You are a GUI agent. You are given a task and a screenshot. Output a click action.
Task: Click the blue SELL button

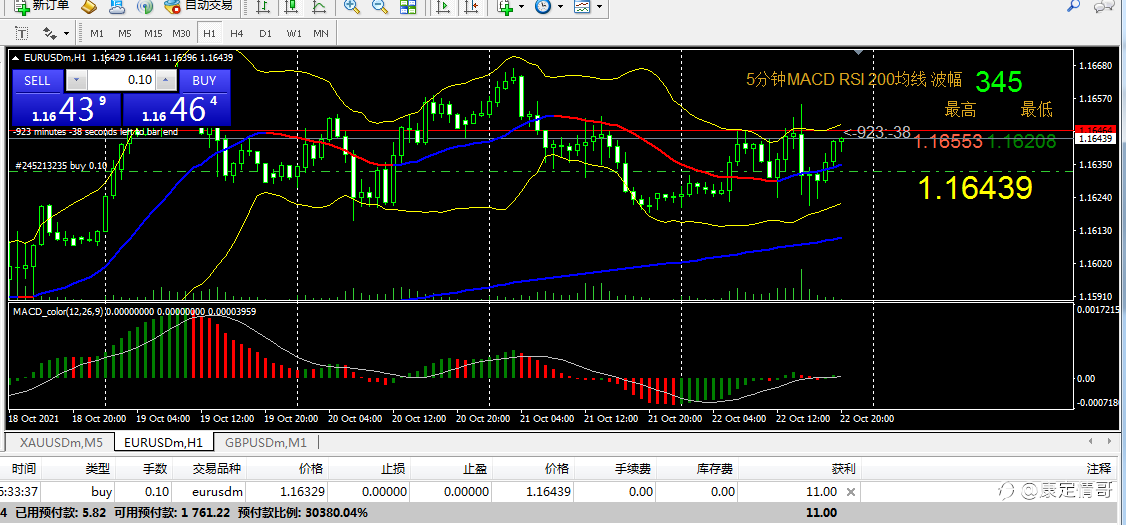[37, 80]
